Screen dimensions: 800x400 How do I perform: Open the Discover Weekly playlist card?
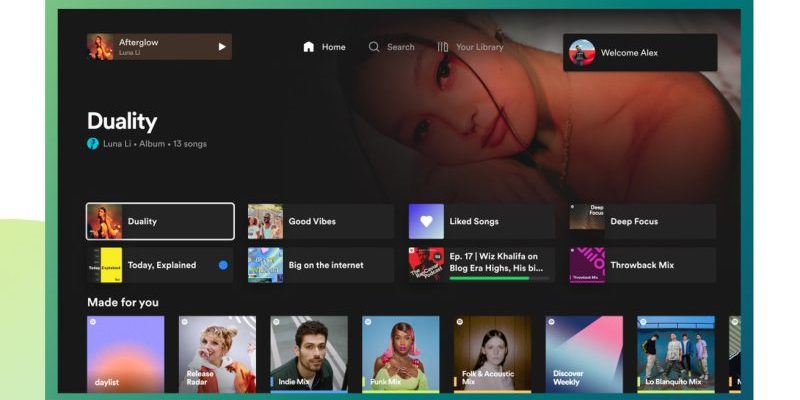click(x=584, y=354)
